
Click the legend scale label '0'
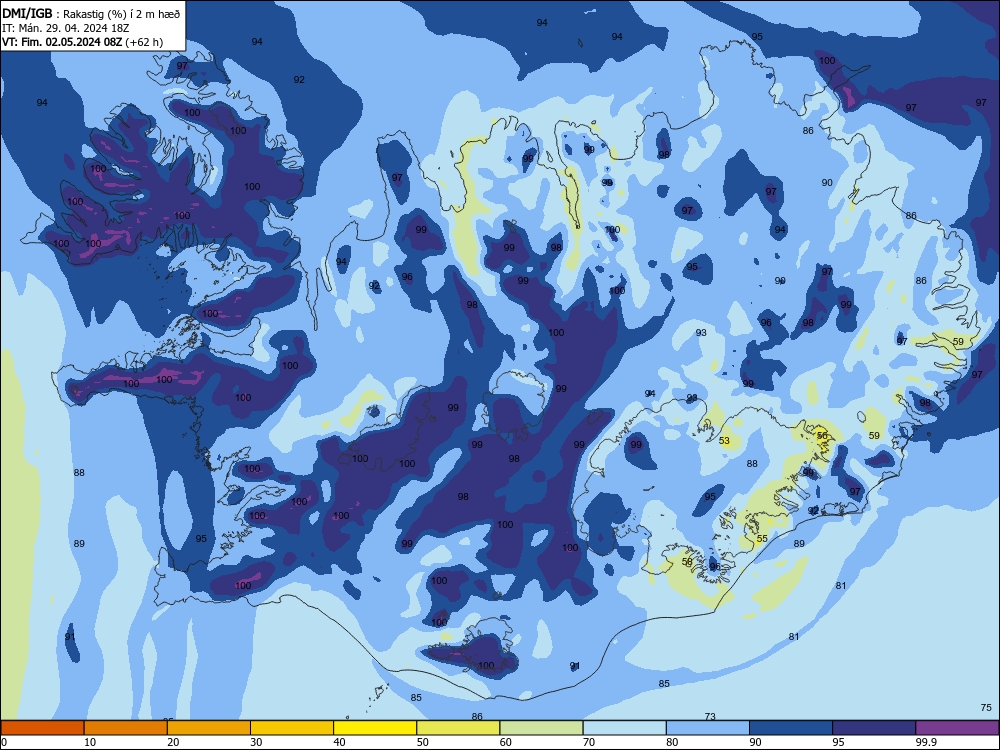click(x=4, y=742)
